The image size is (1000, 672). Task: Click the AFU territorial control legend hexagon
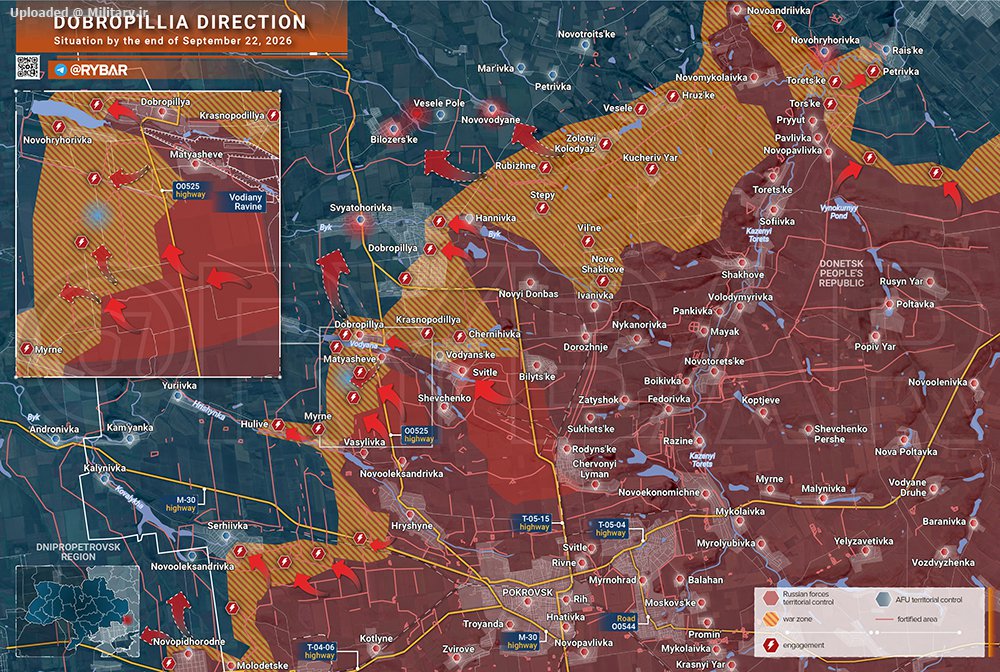click(x=883, y=599)
